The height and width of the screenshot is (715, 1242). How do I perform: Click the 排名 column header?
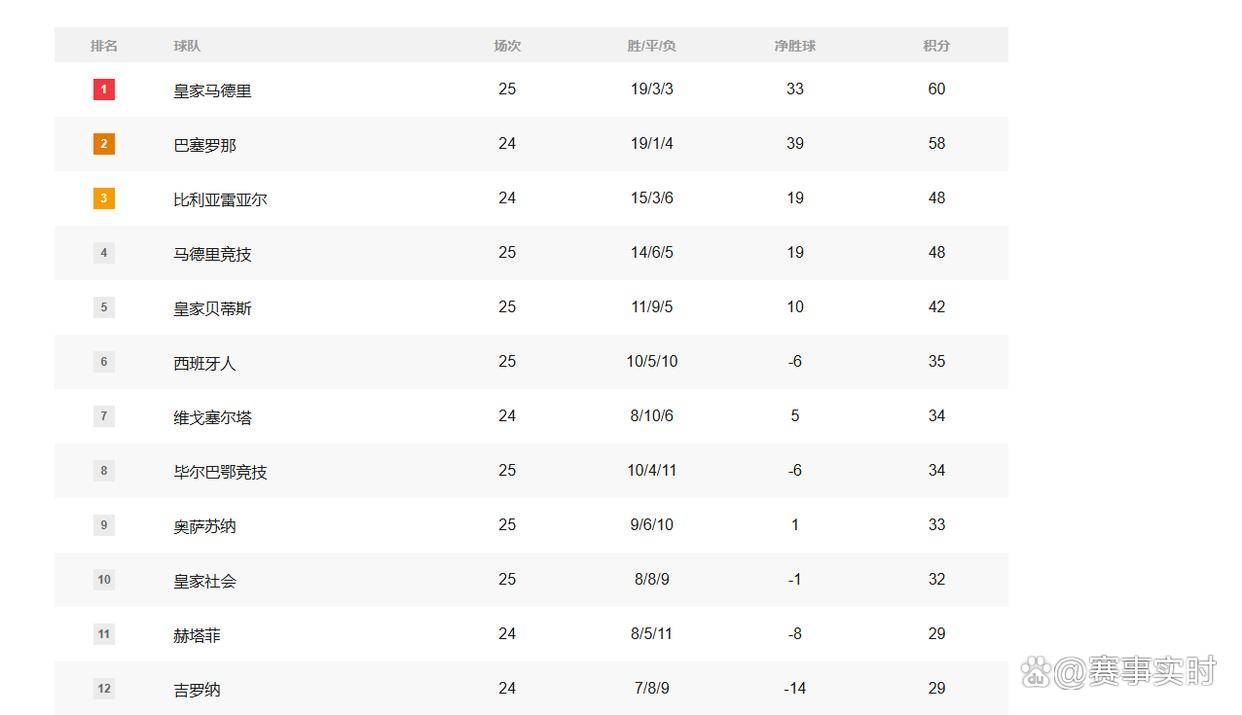click(104, 46)
